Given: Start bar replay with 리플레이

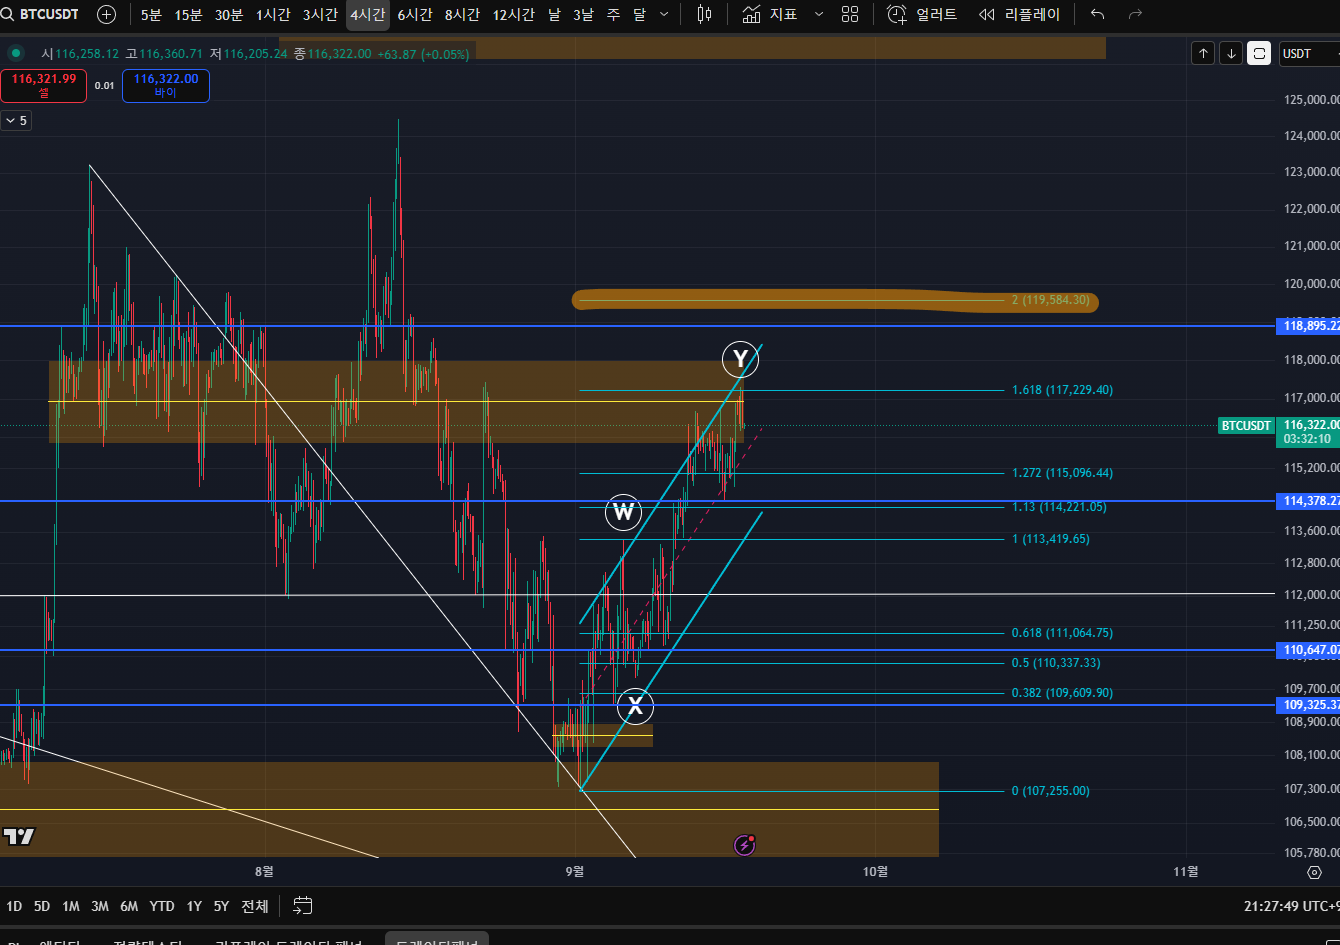Looking at the screenshot, I should click(1019, 14).
